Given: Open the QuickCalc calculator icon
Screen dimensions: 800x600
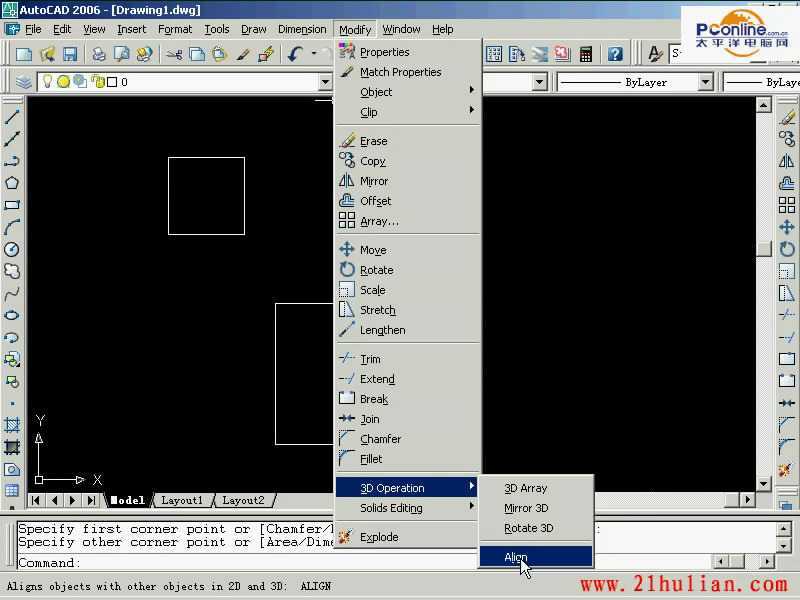Looking at the screenshot, I should [x=586, y=54].
